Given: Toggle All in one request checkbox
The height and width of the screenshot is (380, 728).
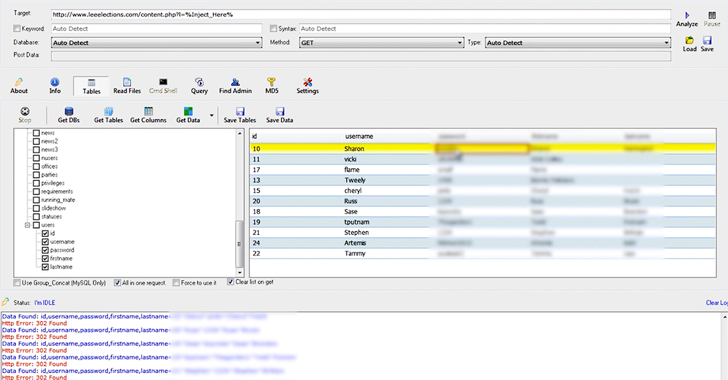Looking at the screenshot, I should (x=117, y=283).
